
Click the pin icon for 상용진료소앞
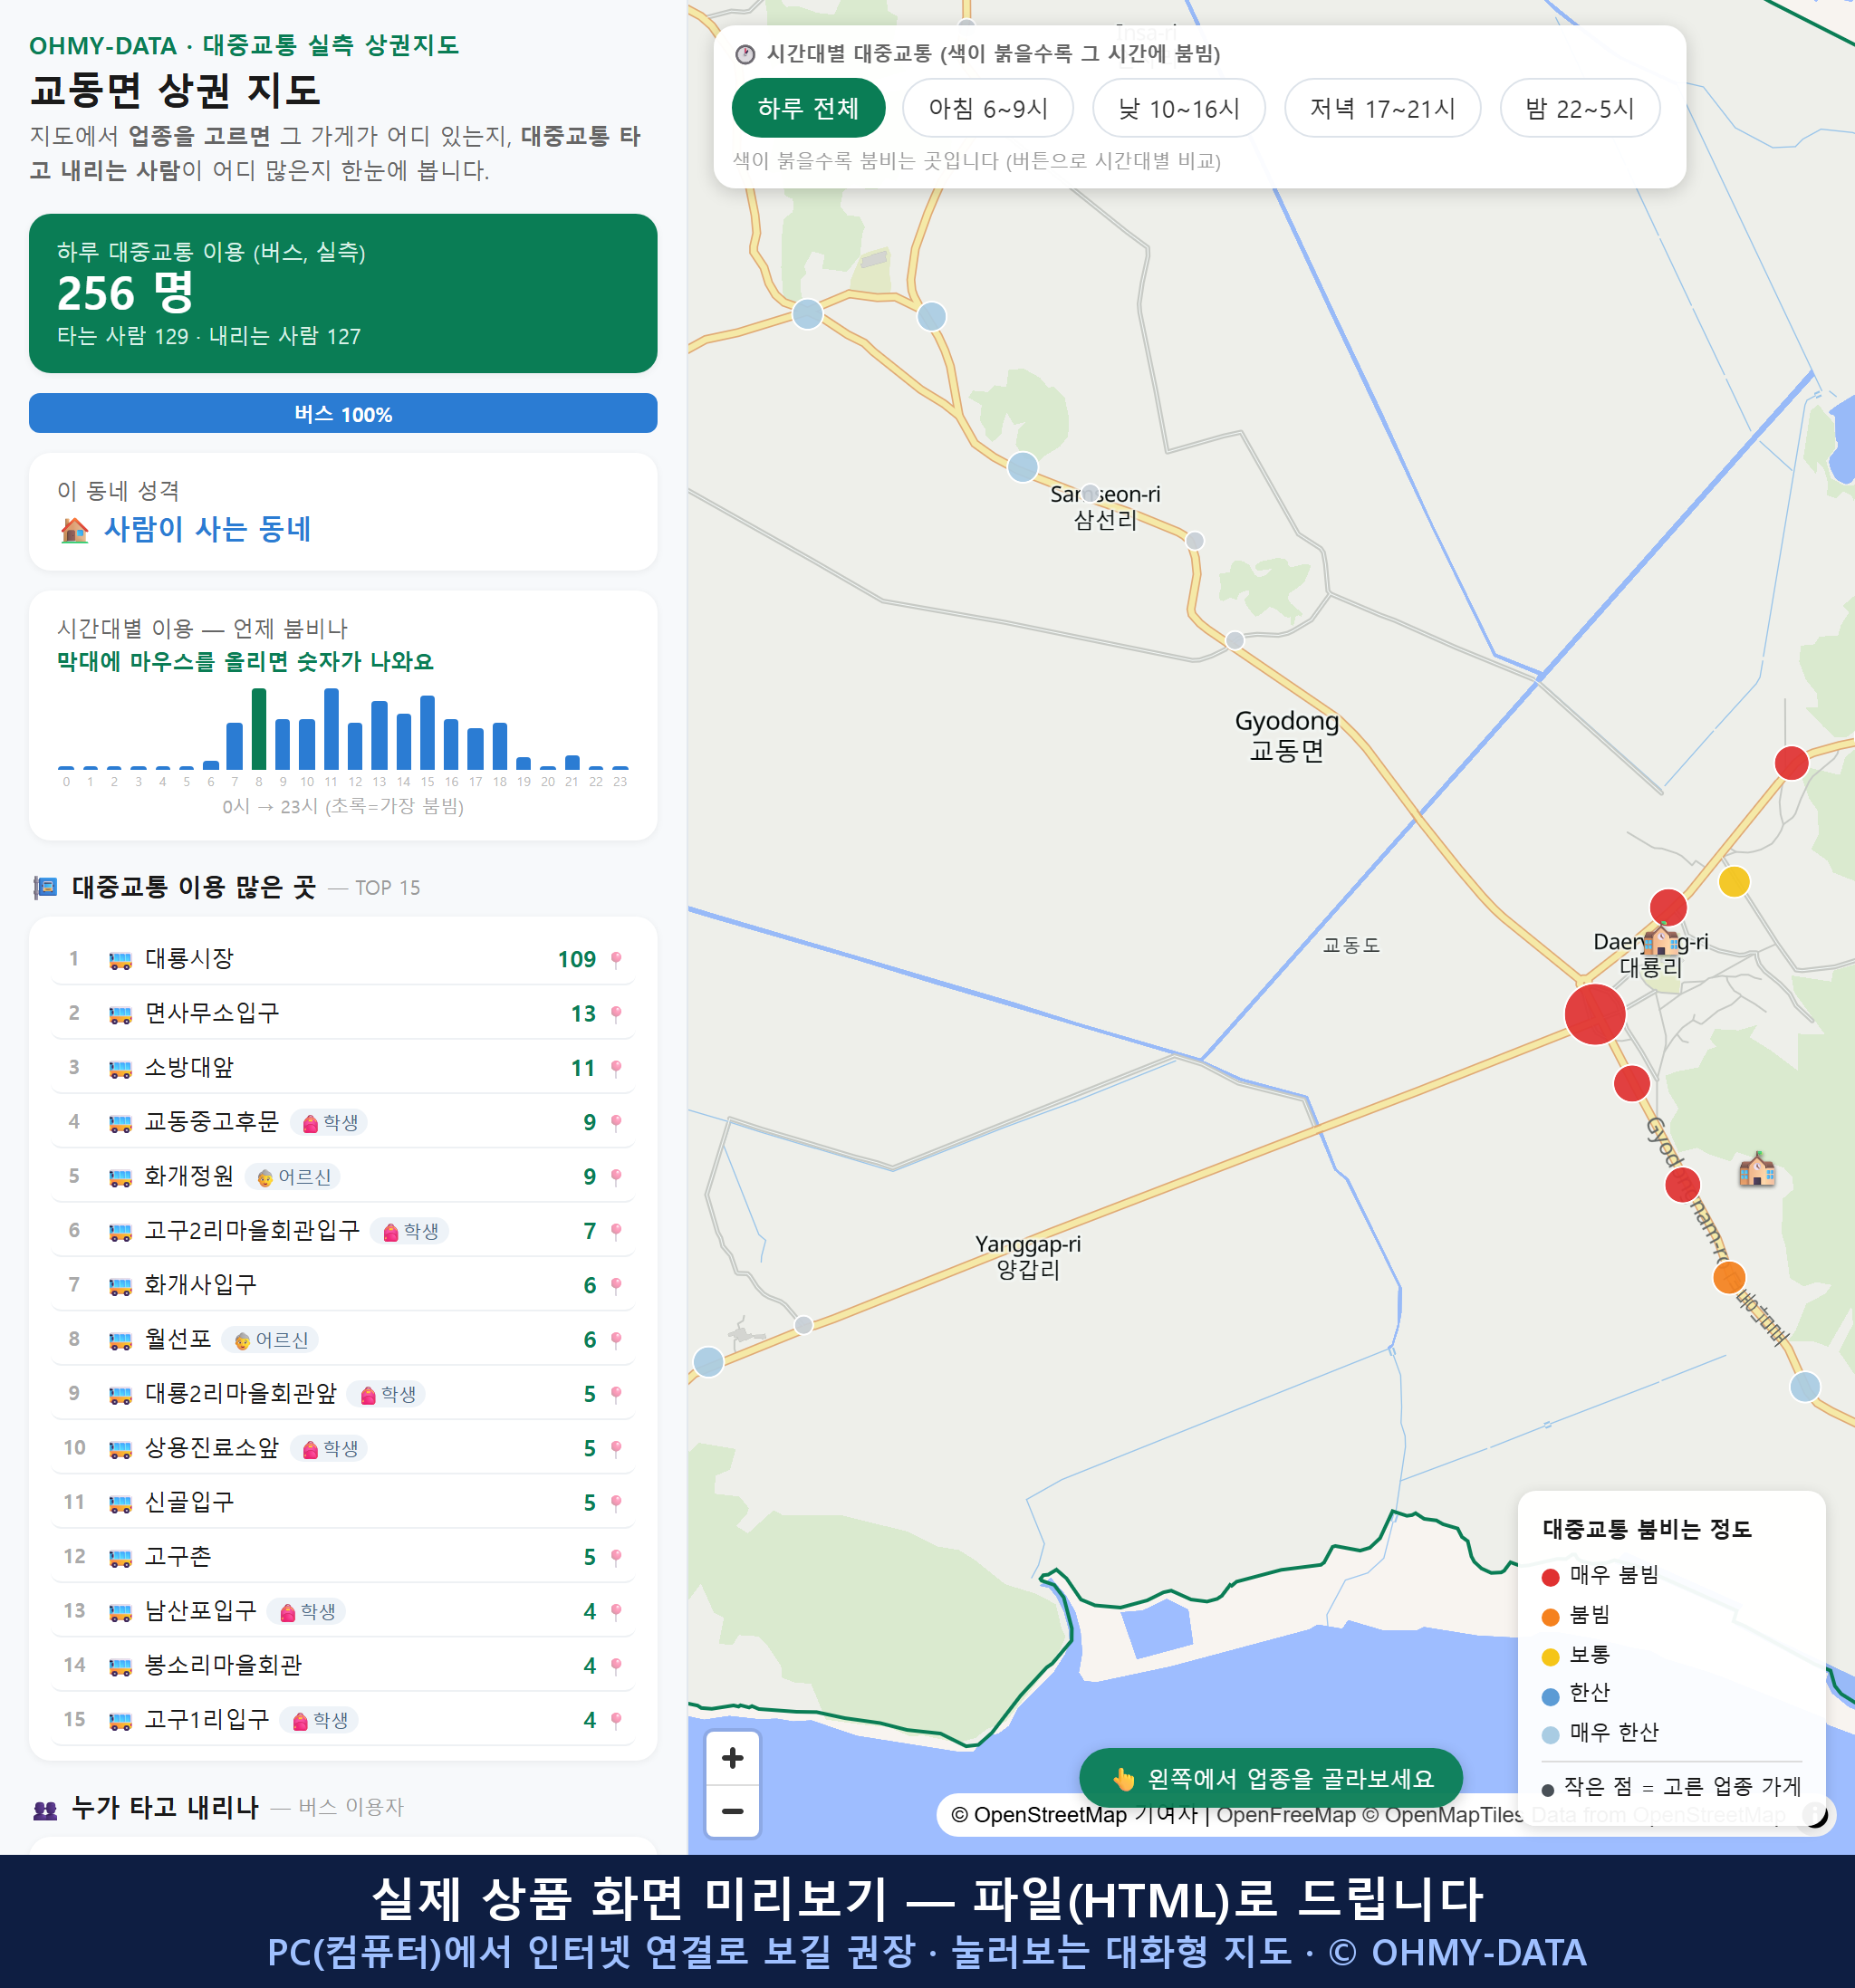coord(616,1449)
